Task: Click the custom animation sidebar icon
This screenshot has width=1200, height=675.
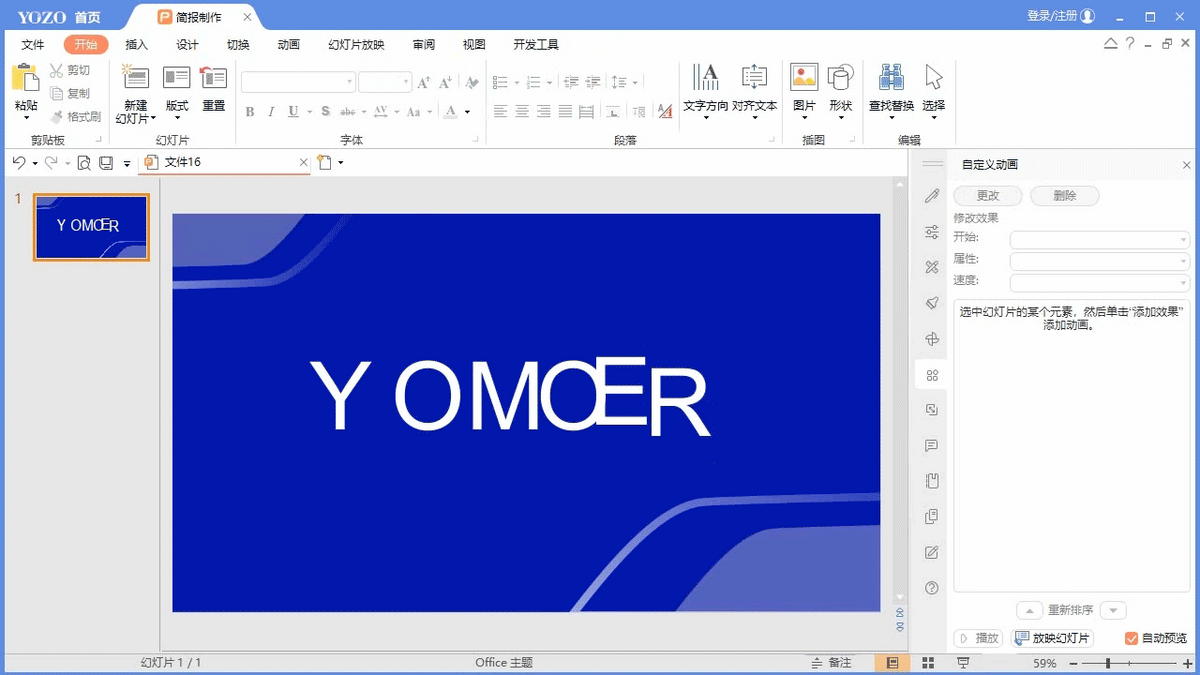Action: tap(932, 375)
